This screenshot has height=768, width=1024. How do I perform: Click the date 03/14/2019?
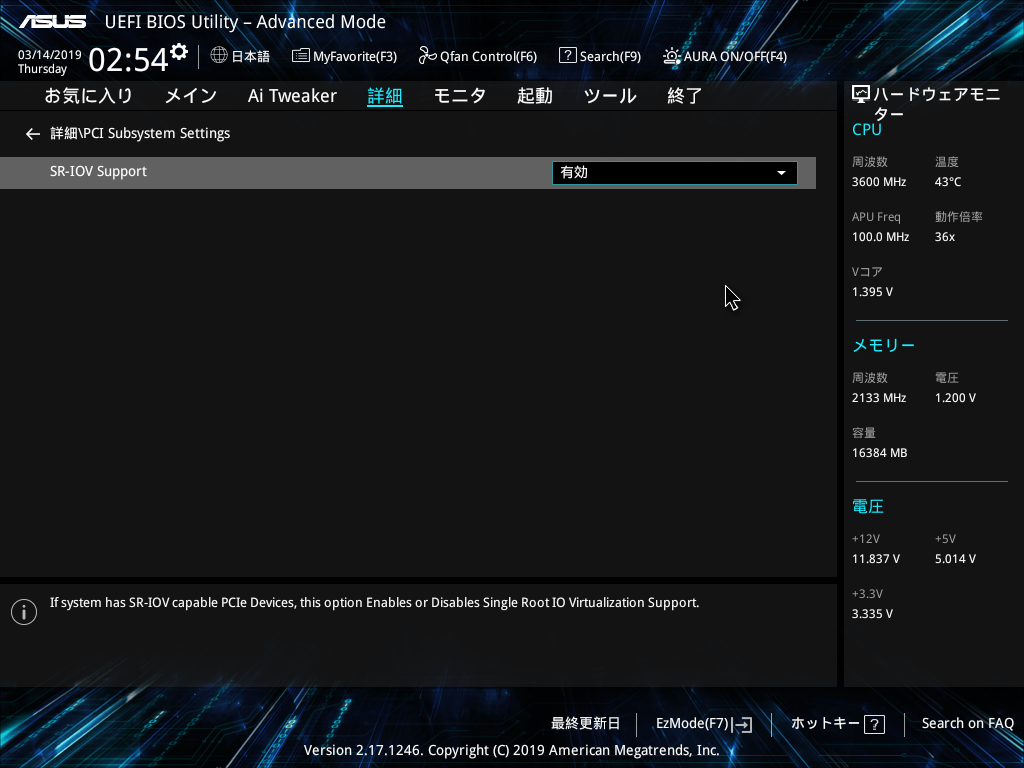click(50, 55)
